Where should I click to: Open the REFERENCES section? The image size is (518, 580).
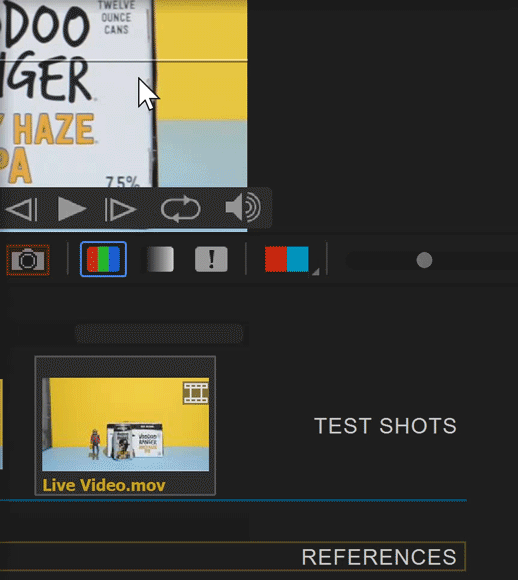click(232, 557)
